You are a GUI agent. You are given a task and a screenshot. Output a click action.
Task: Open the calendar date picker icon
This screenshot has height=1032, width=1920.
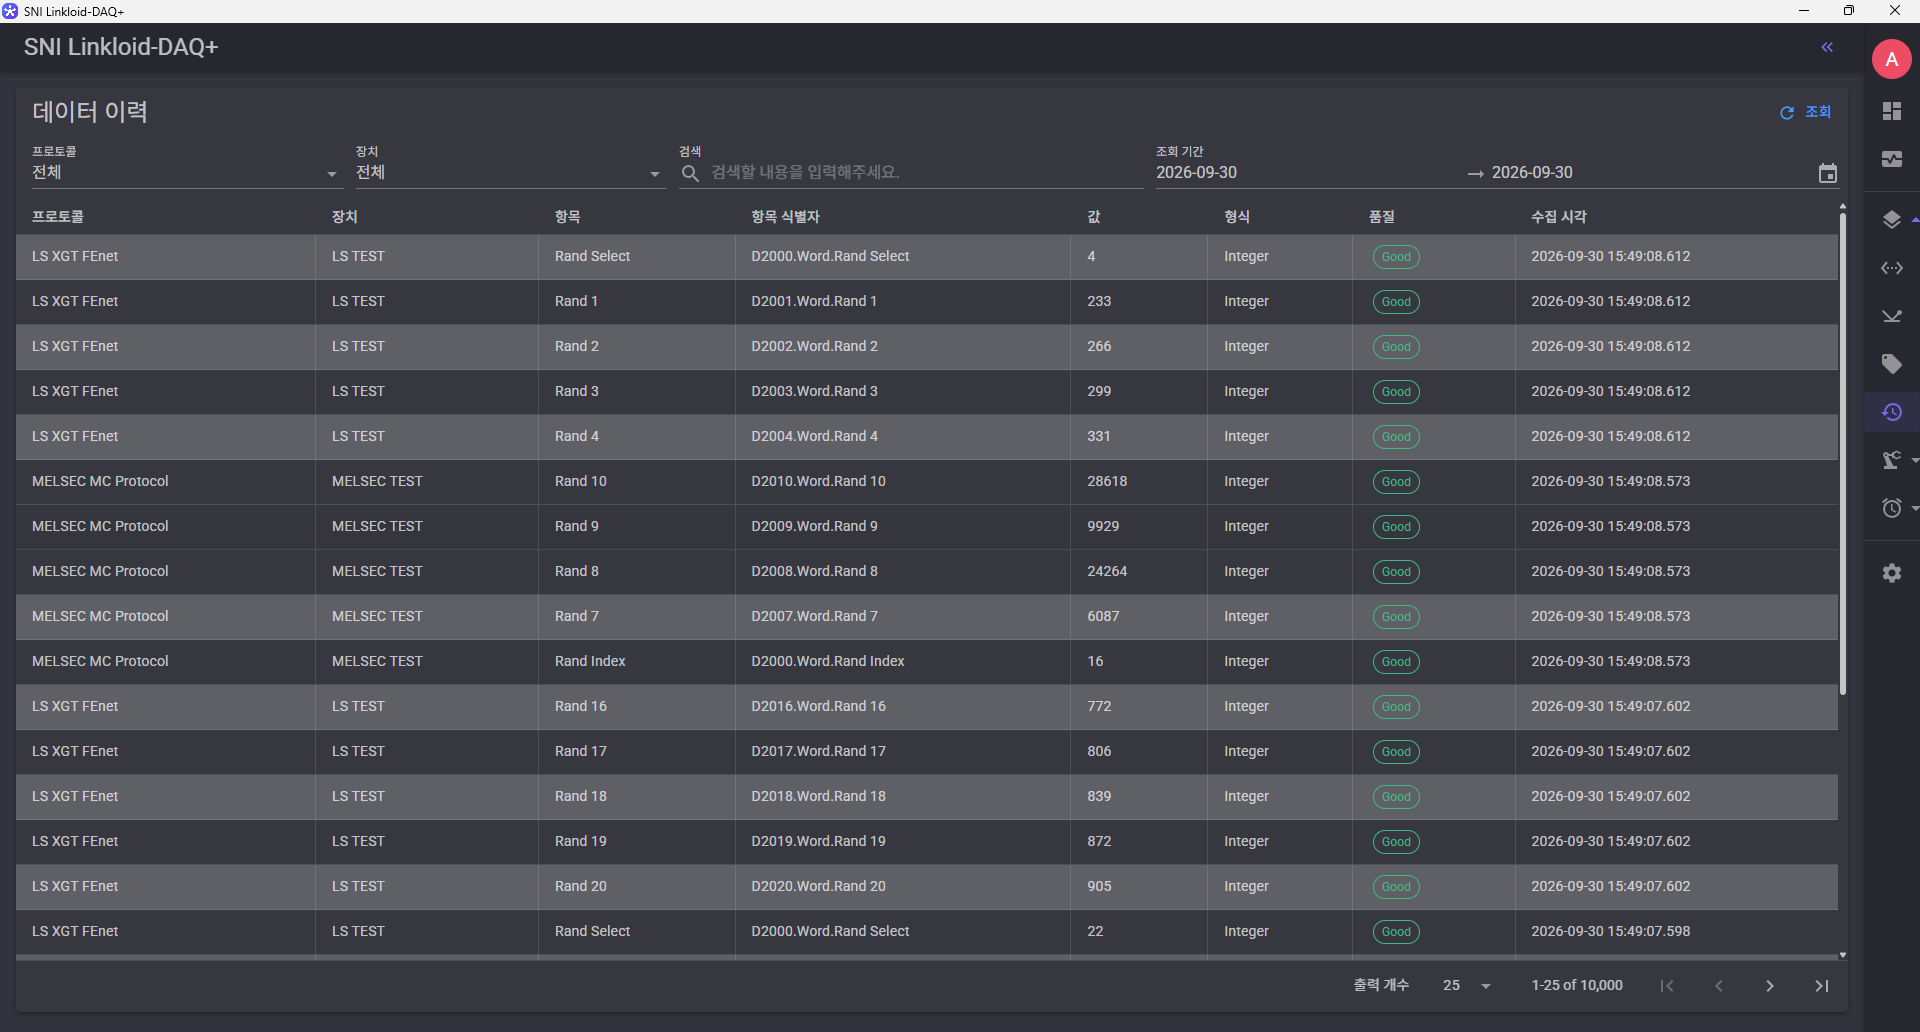click(x=1827, y=173)
